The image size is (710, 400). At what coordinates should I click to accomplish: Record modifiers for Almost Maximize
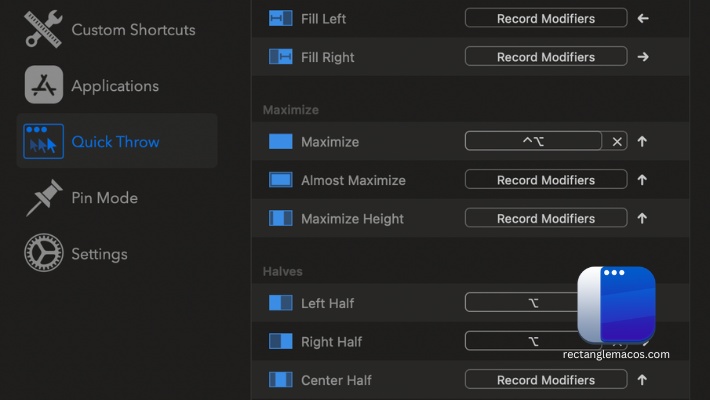(x=546, y=180)
